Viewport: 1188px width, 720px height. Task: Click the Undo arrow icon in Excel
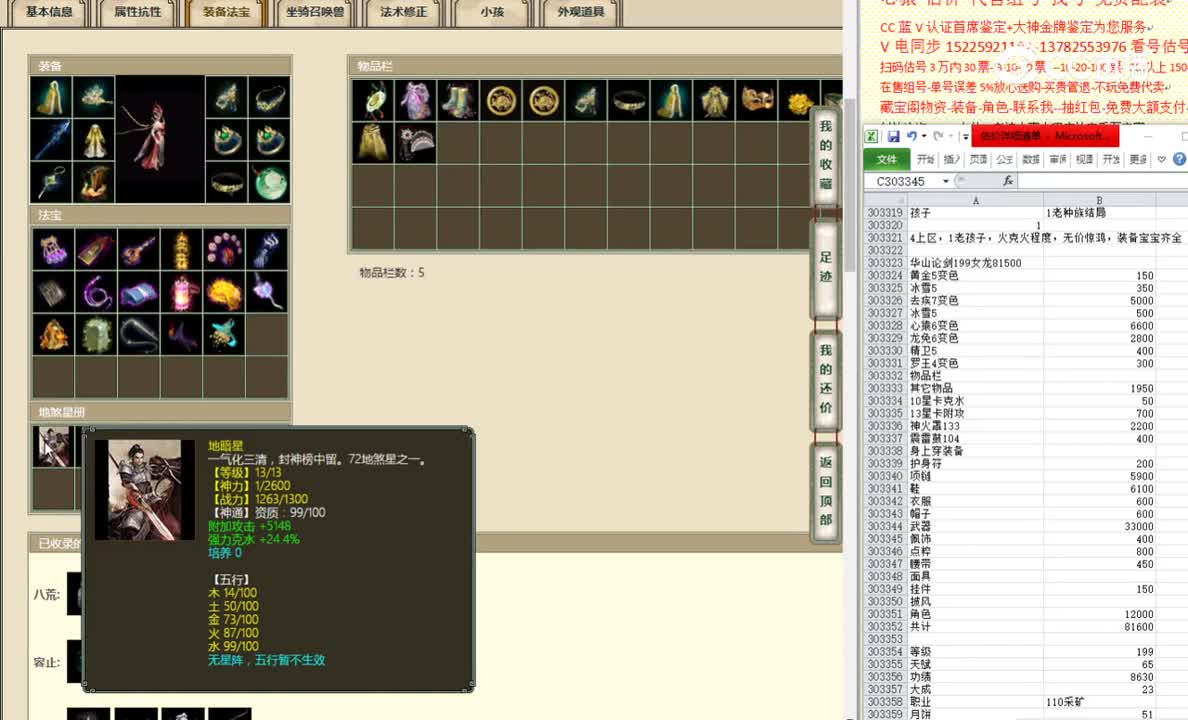coord(912,136)
